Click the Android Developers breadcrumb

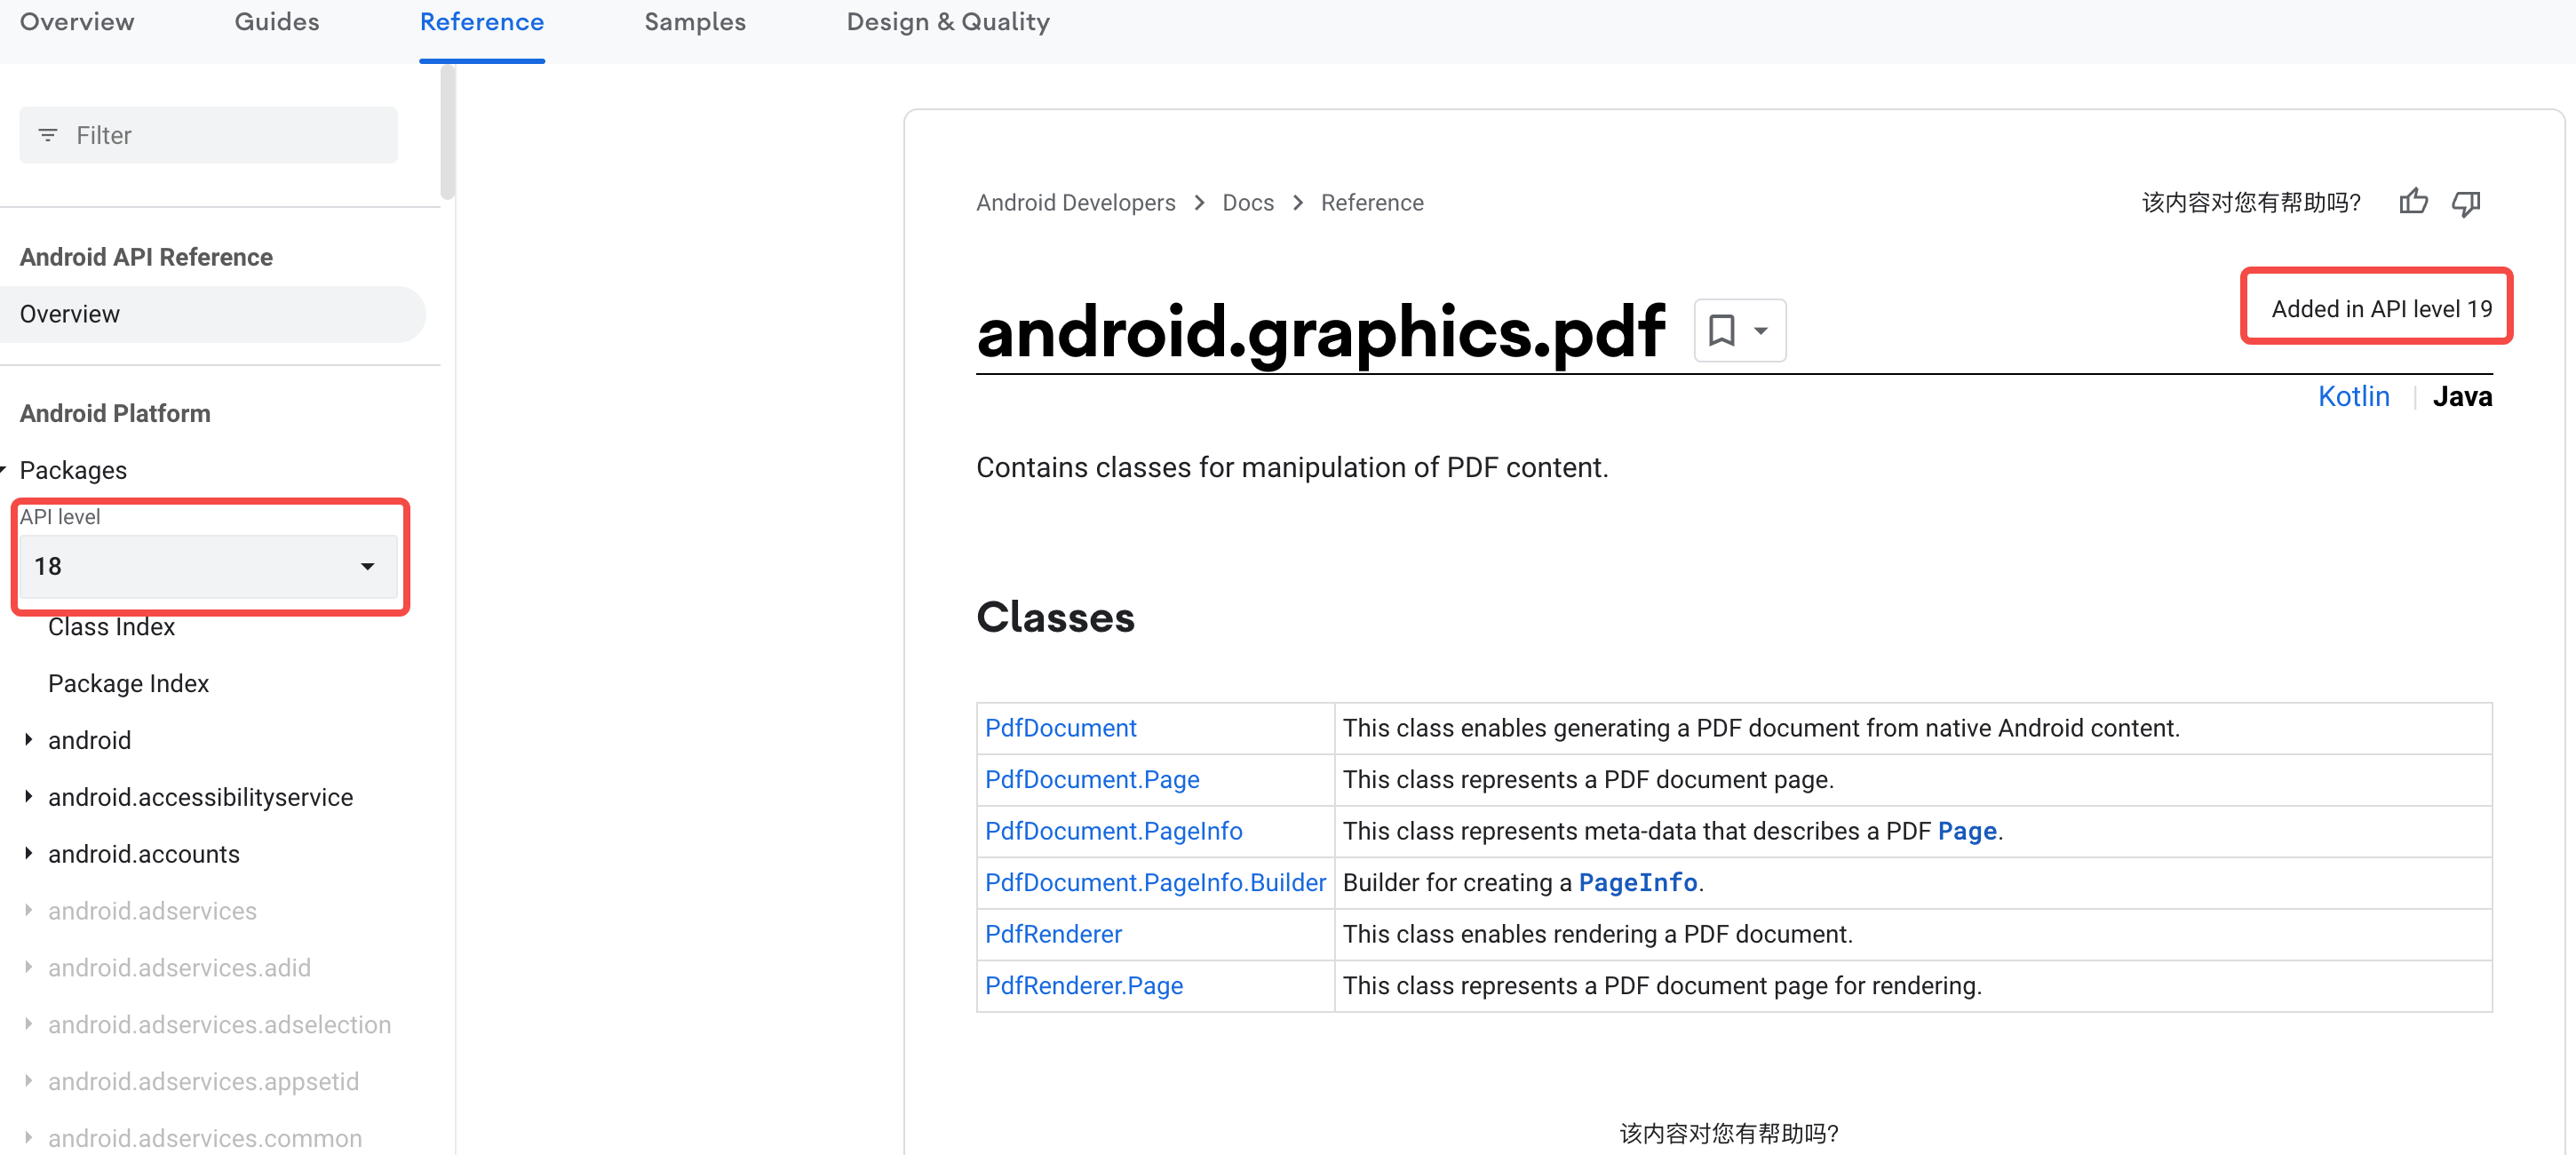[x=1076, y=203]
